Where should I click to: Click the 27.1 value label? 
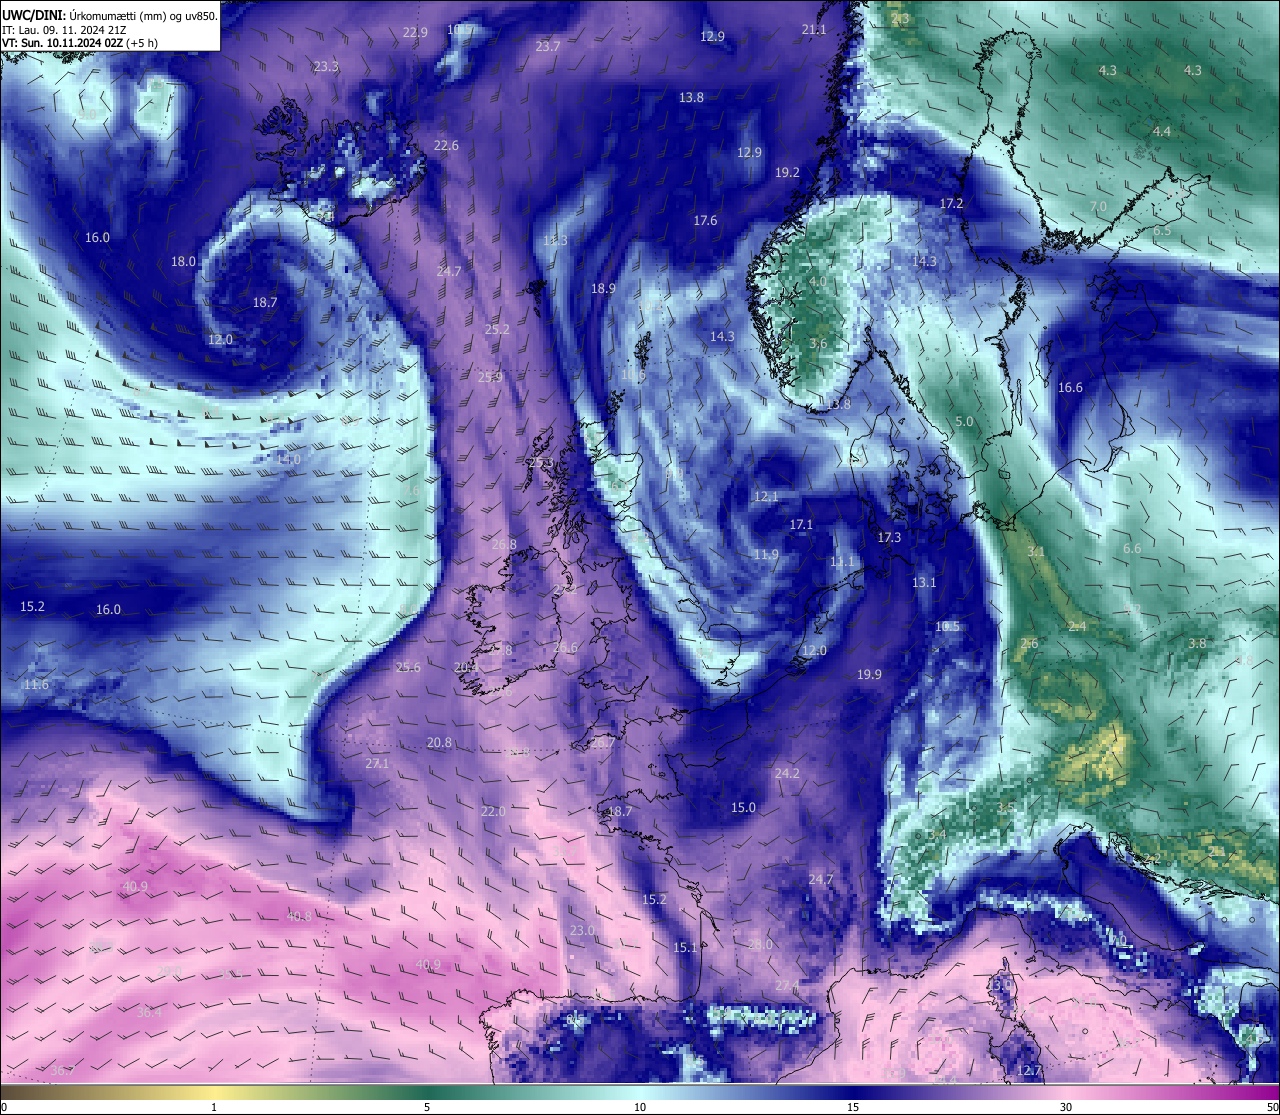click(377, 764)
